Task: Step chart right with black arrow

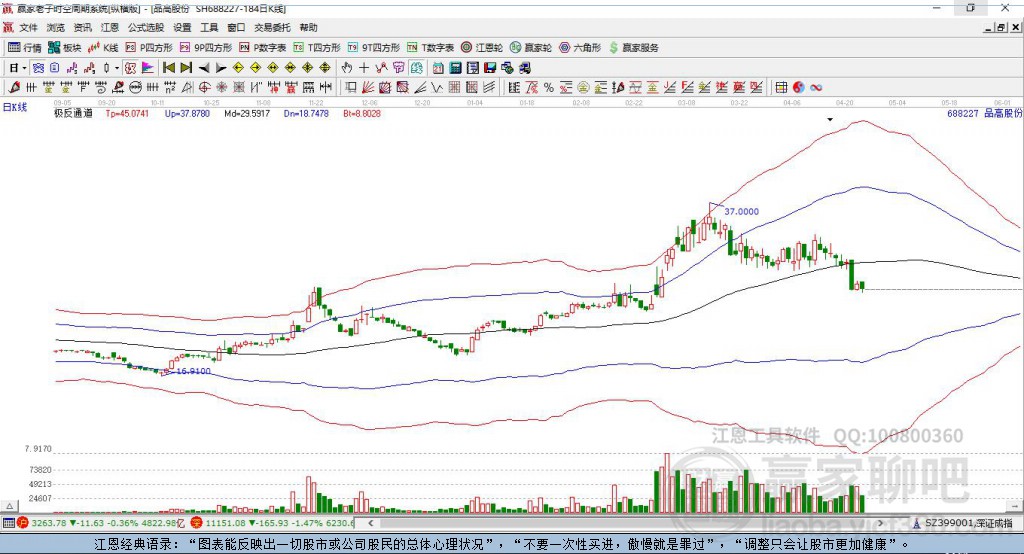Action: (x=221, y=68)
